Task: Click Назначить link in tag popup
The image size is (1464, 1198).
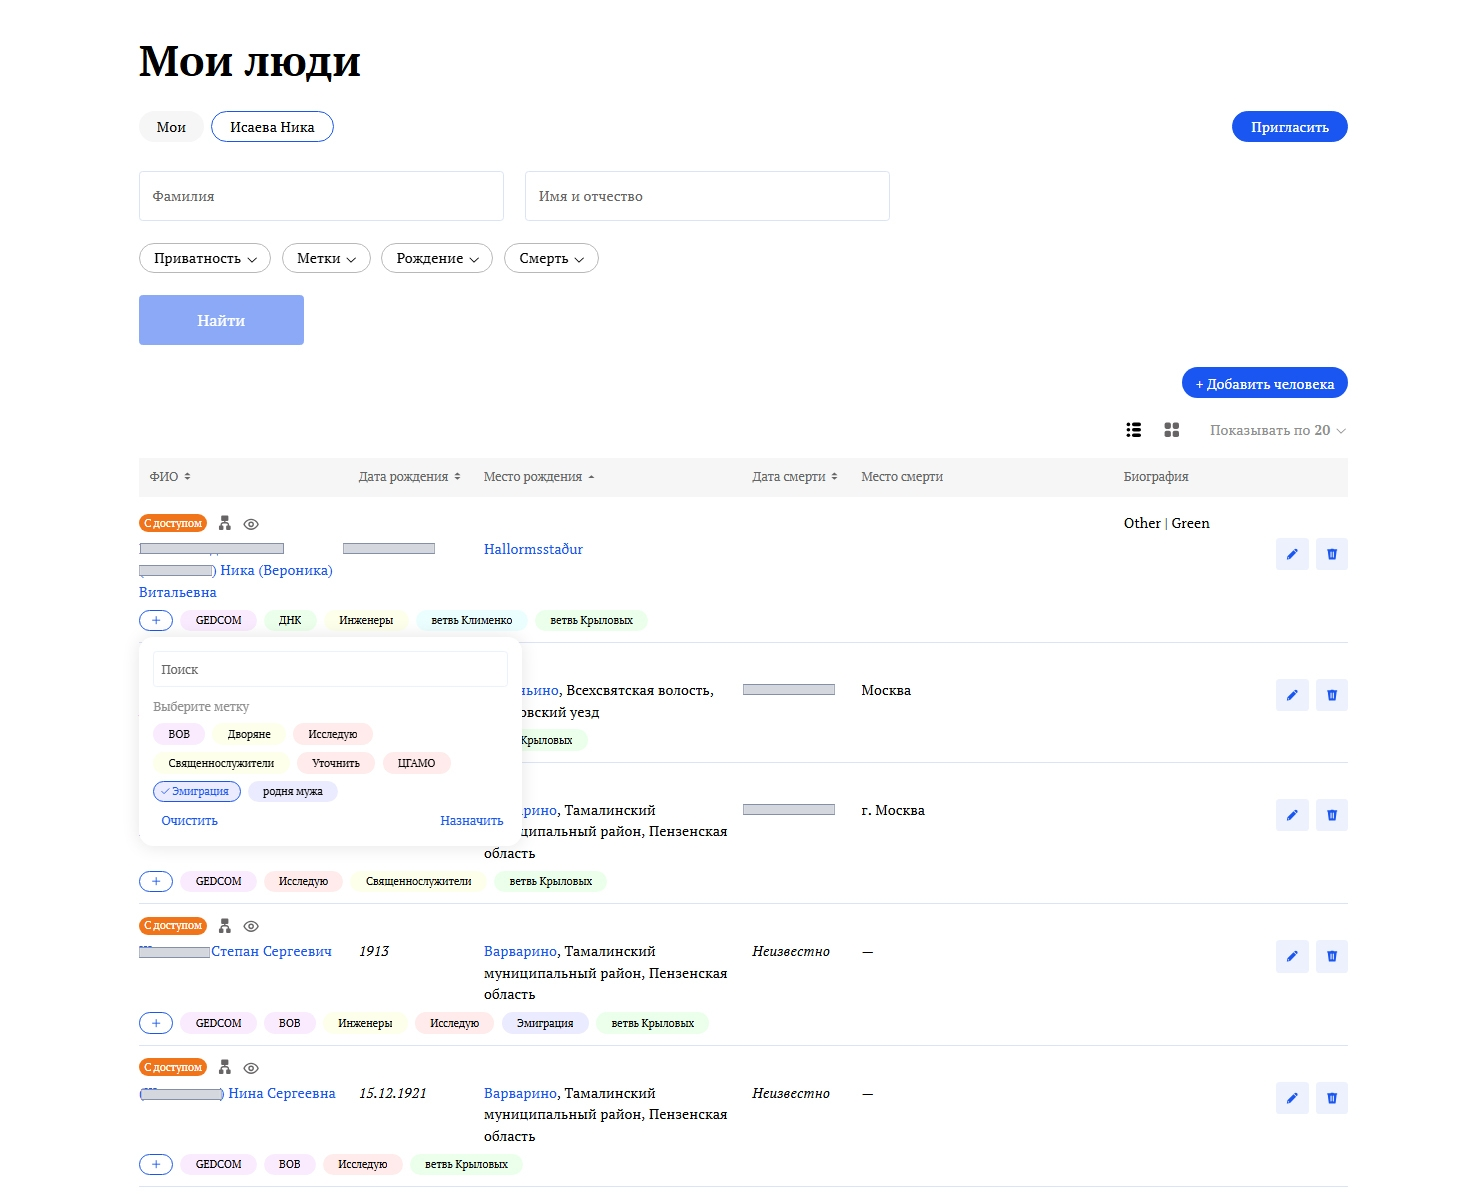Action: tap(471, 821)
